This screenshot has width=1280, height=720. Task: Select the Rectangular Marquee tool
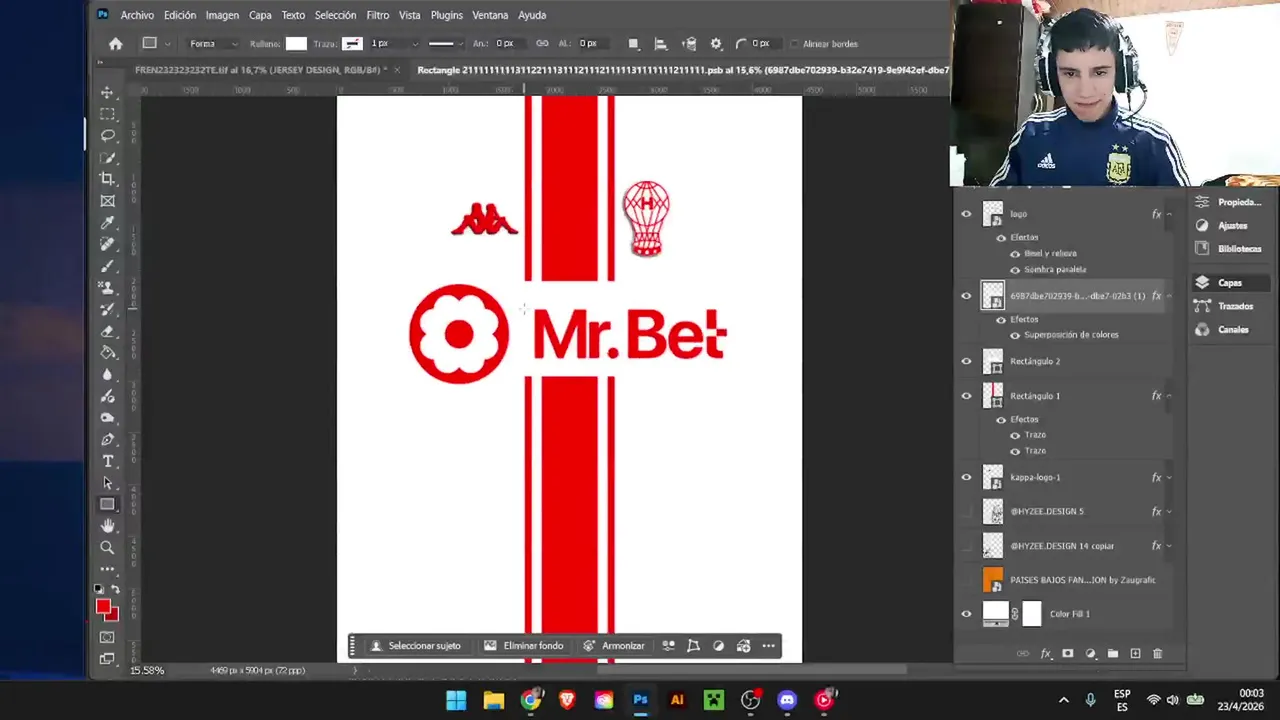pyautogui.click(x=107, y=114)
